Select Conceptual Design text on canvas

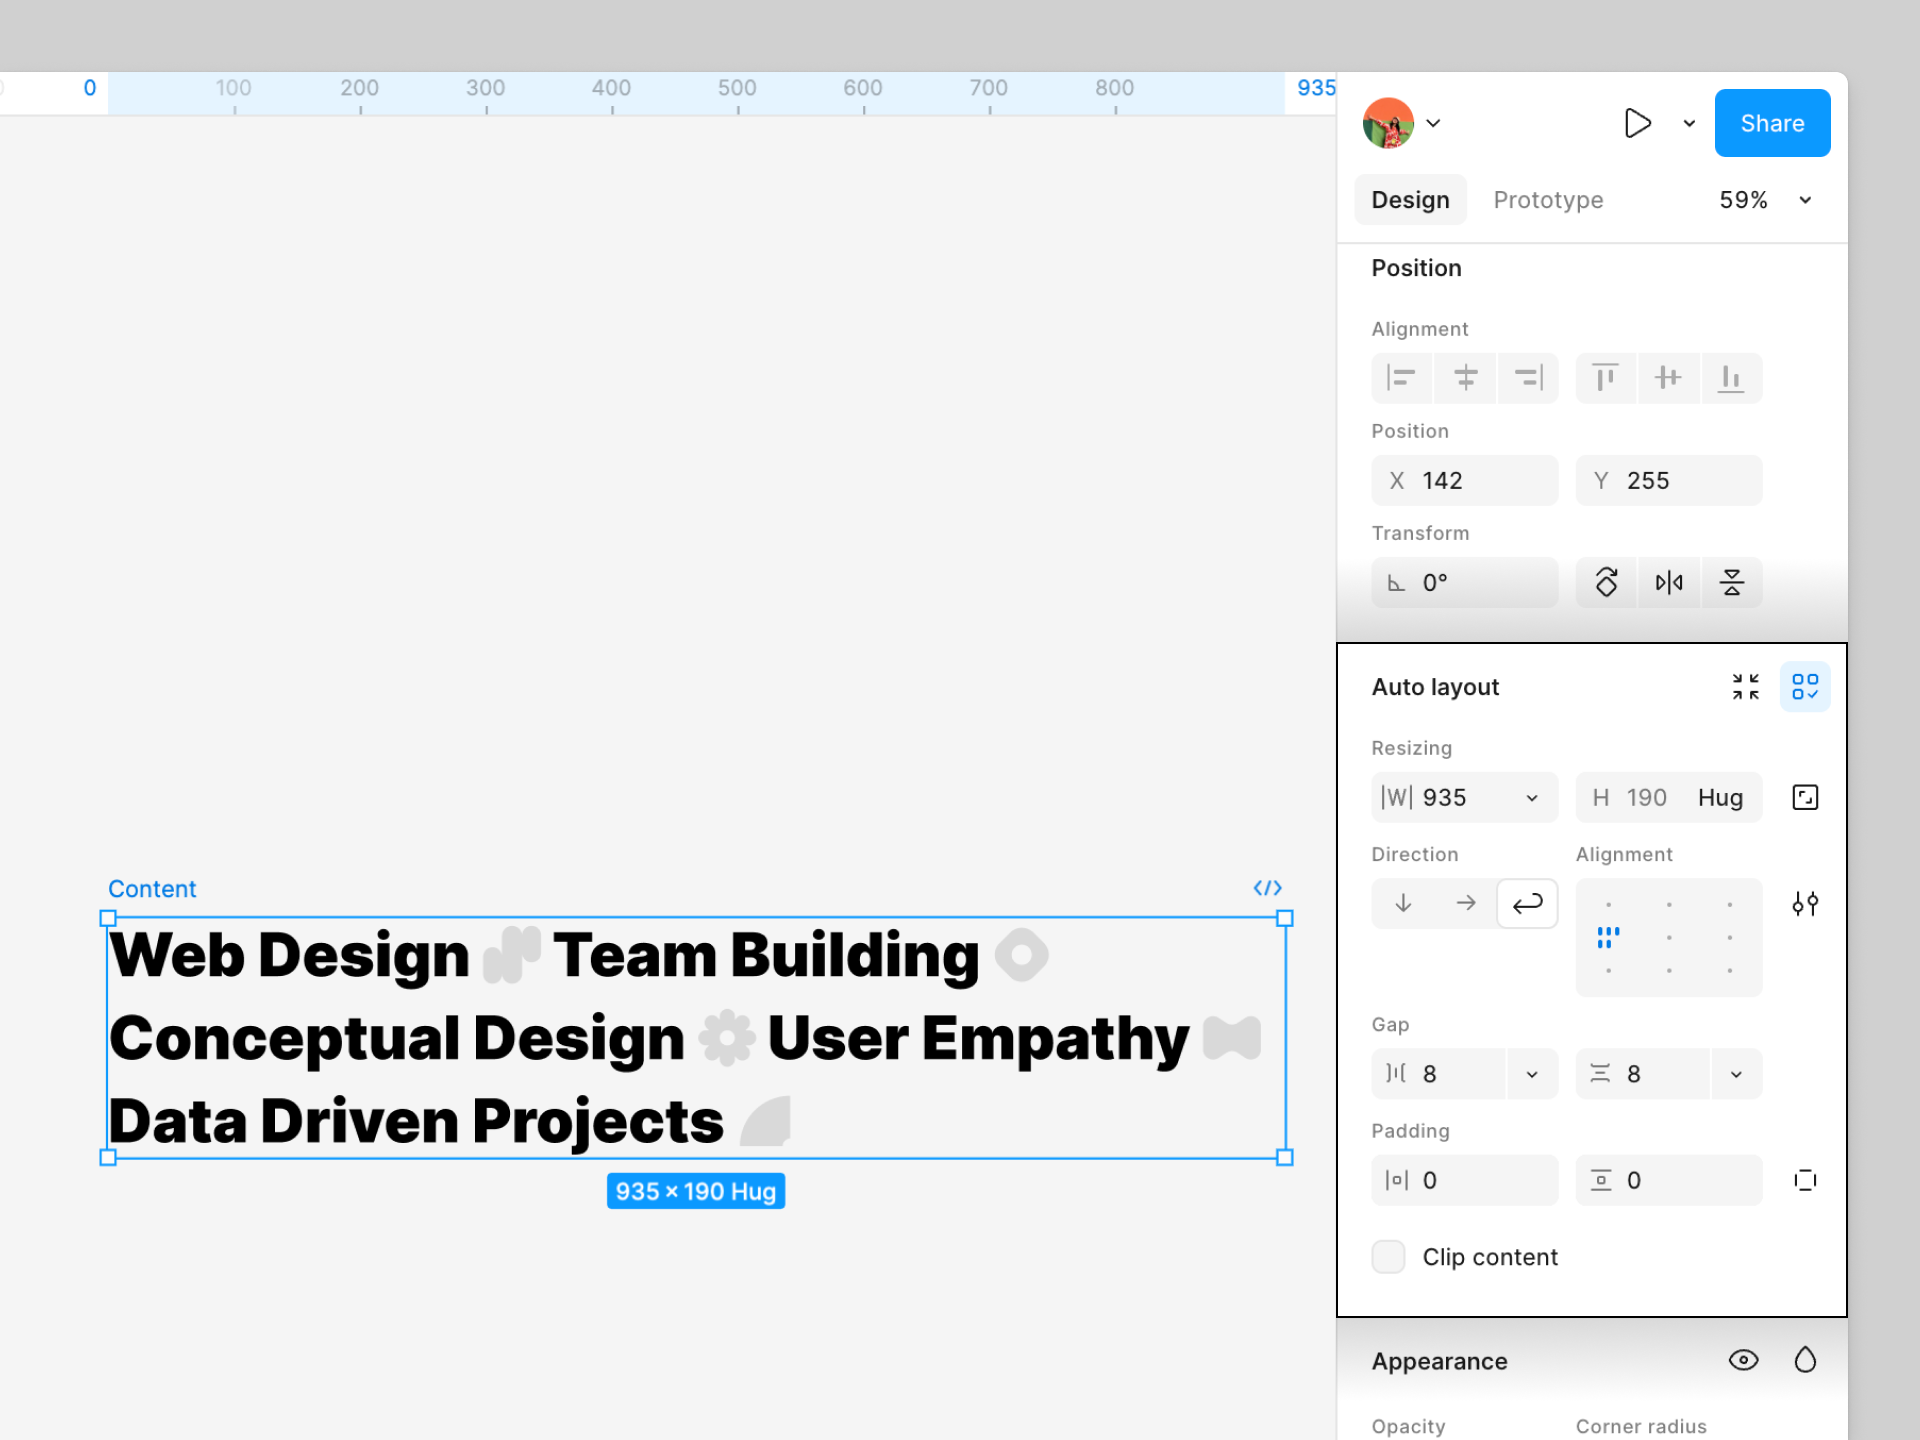[x=397, y=1038]
